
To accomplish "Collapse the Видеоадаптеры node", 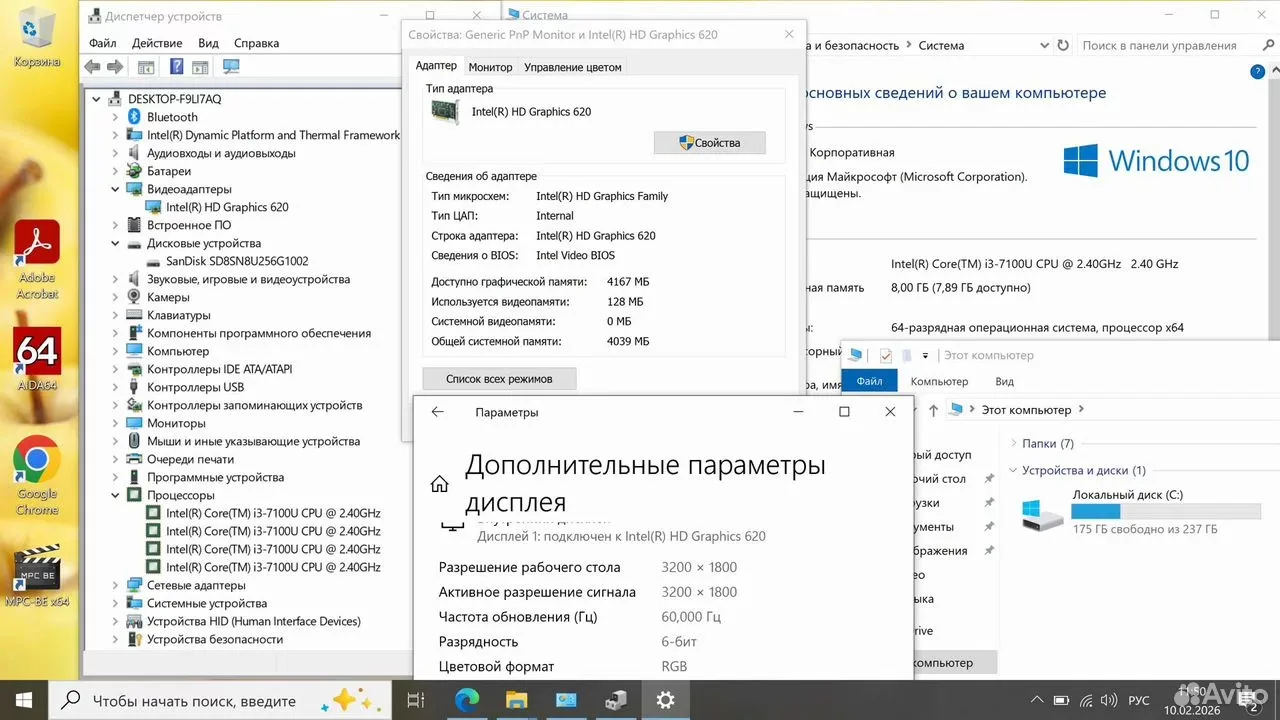I will tap(116, 189).
